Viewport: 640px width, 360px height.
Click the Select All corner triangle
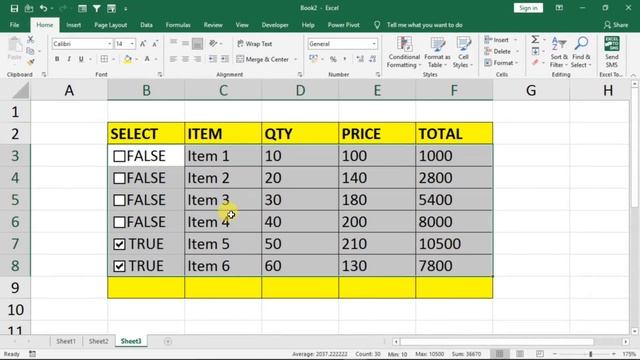click(x=21, y=90)
